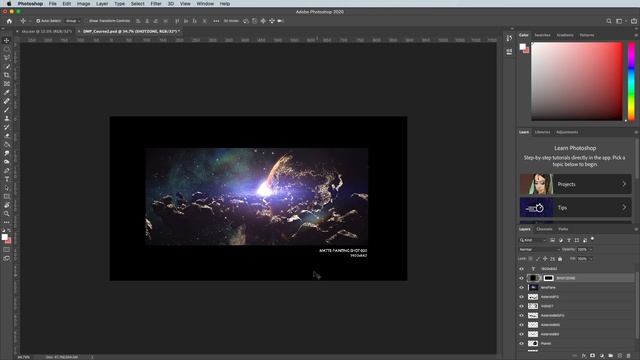Switch to the Channels tab
This screenshot has height=360, width=640.
pos(544,229)
